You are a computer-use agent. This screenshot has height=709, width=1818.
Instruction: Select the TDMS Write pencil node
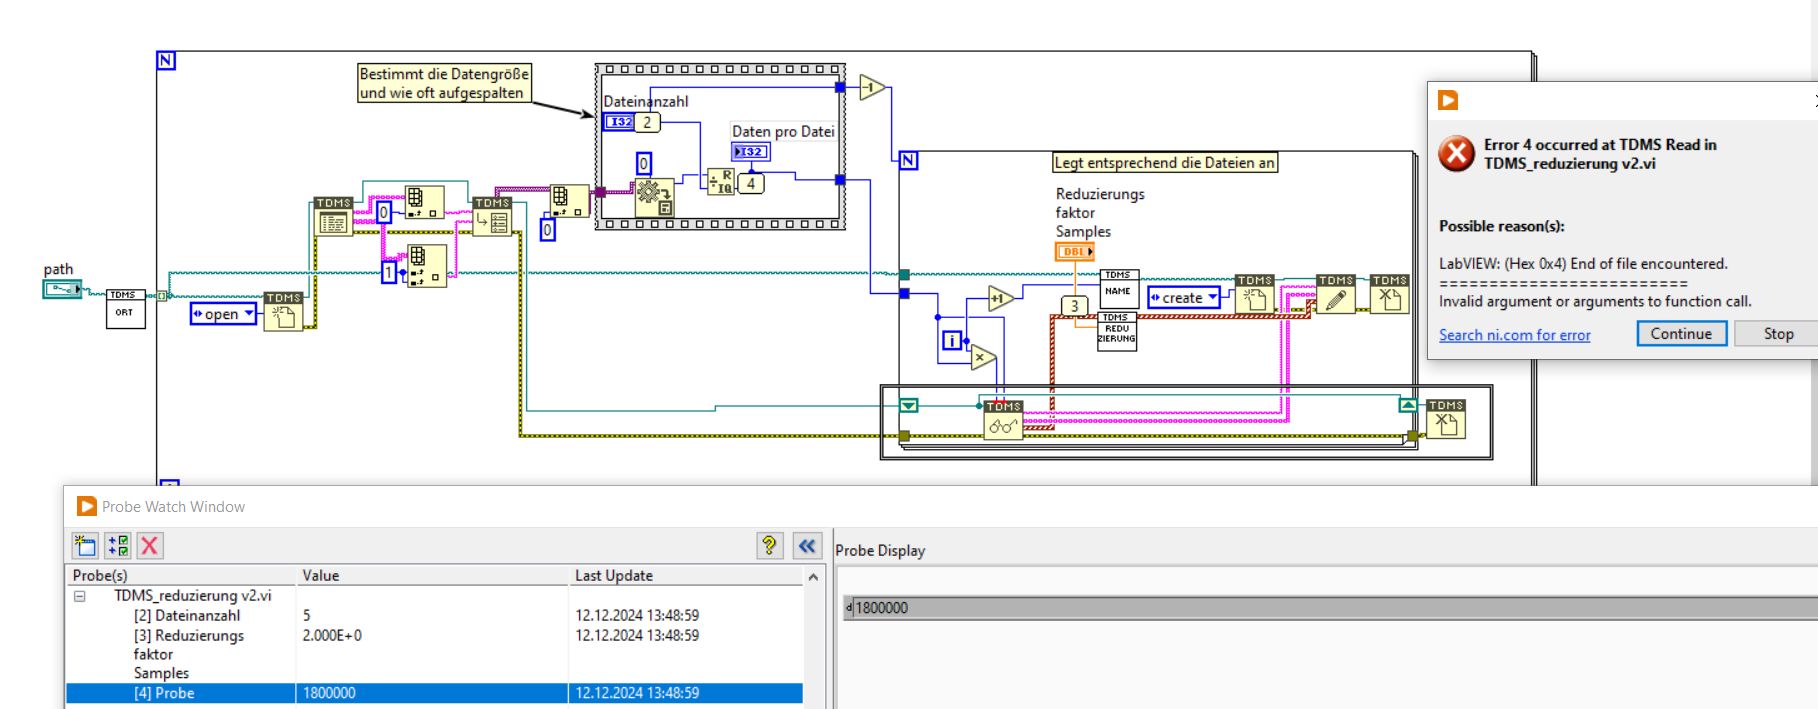tap(1335, 295)
